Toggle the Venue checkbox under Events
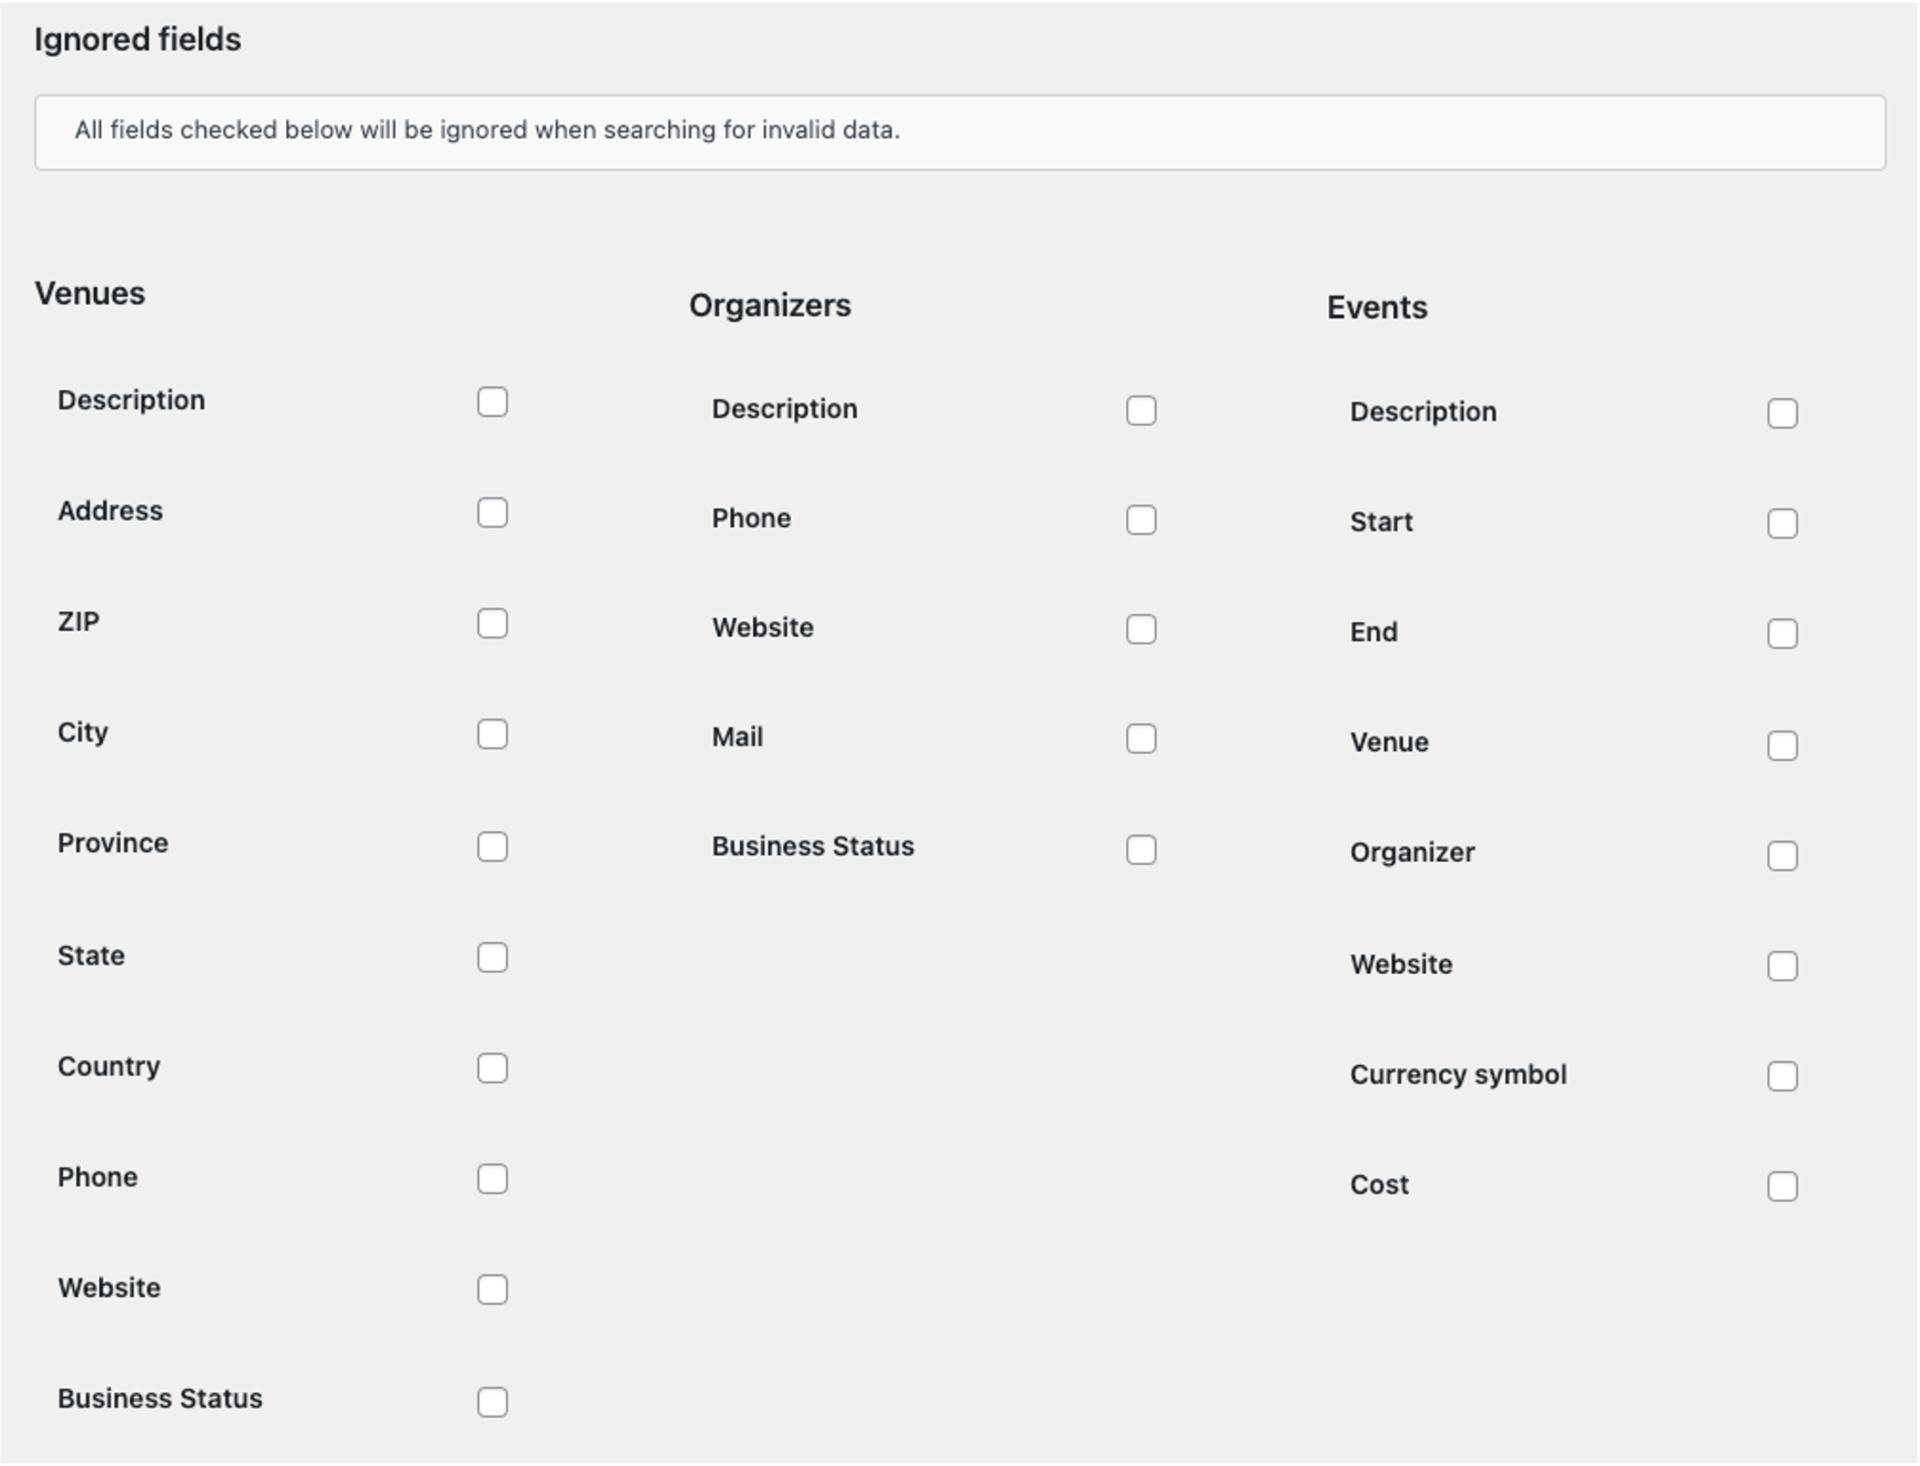The width and height of the screenshot is (1920, 1466). coord(1784,744)
